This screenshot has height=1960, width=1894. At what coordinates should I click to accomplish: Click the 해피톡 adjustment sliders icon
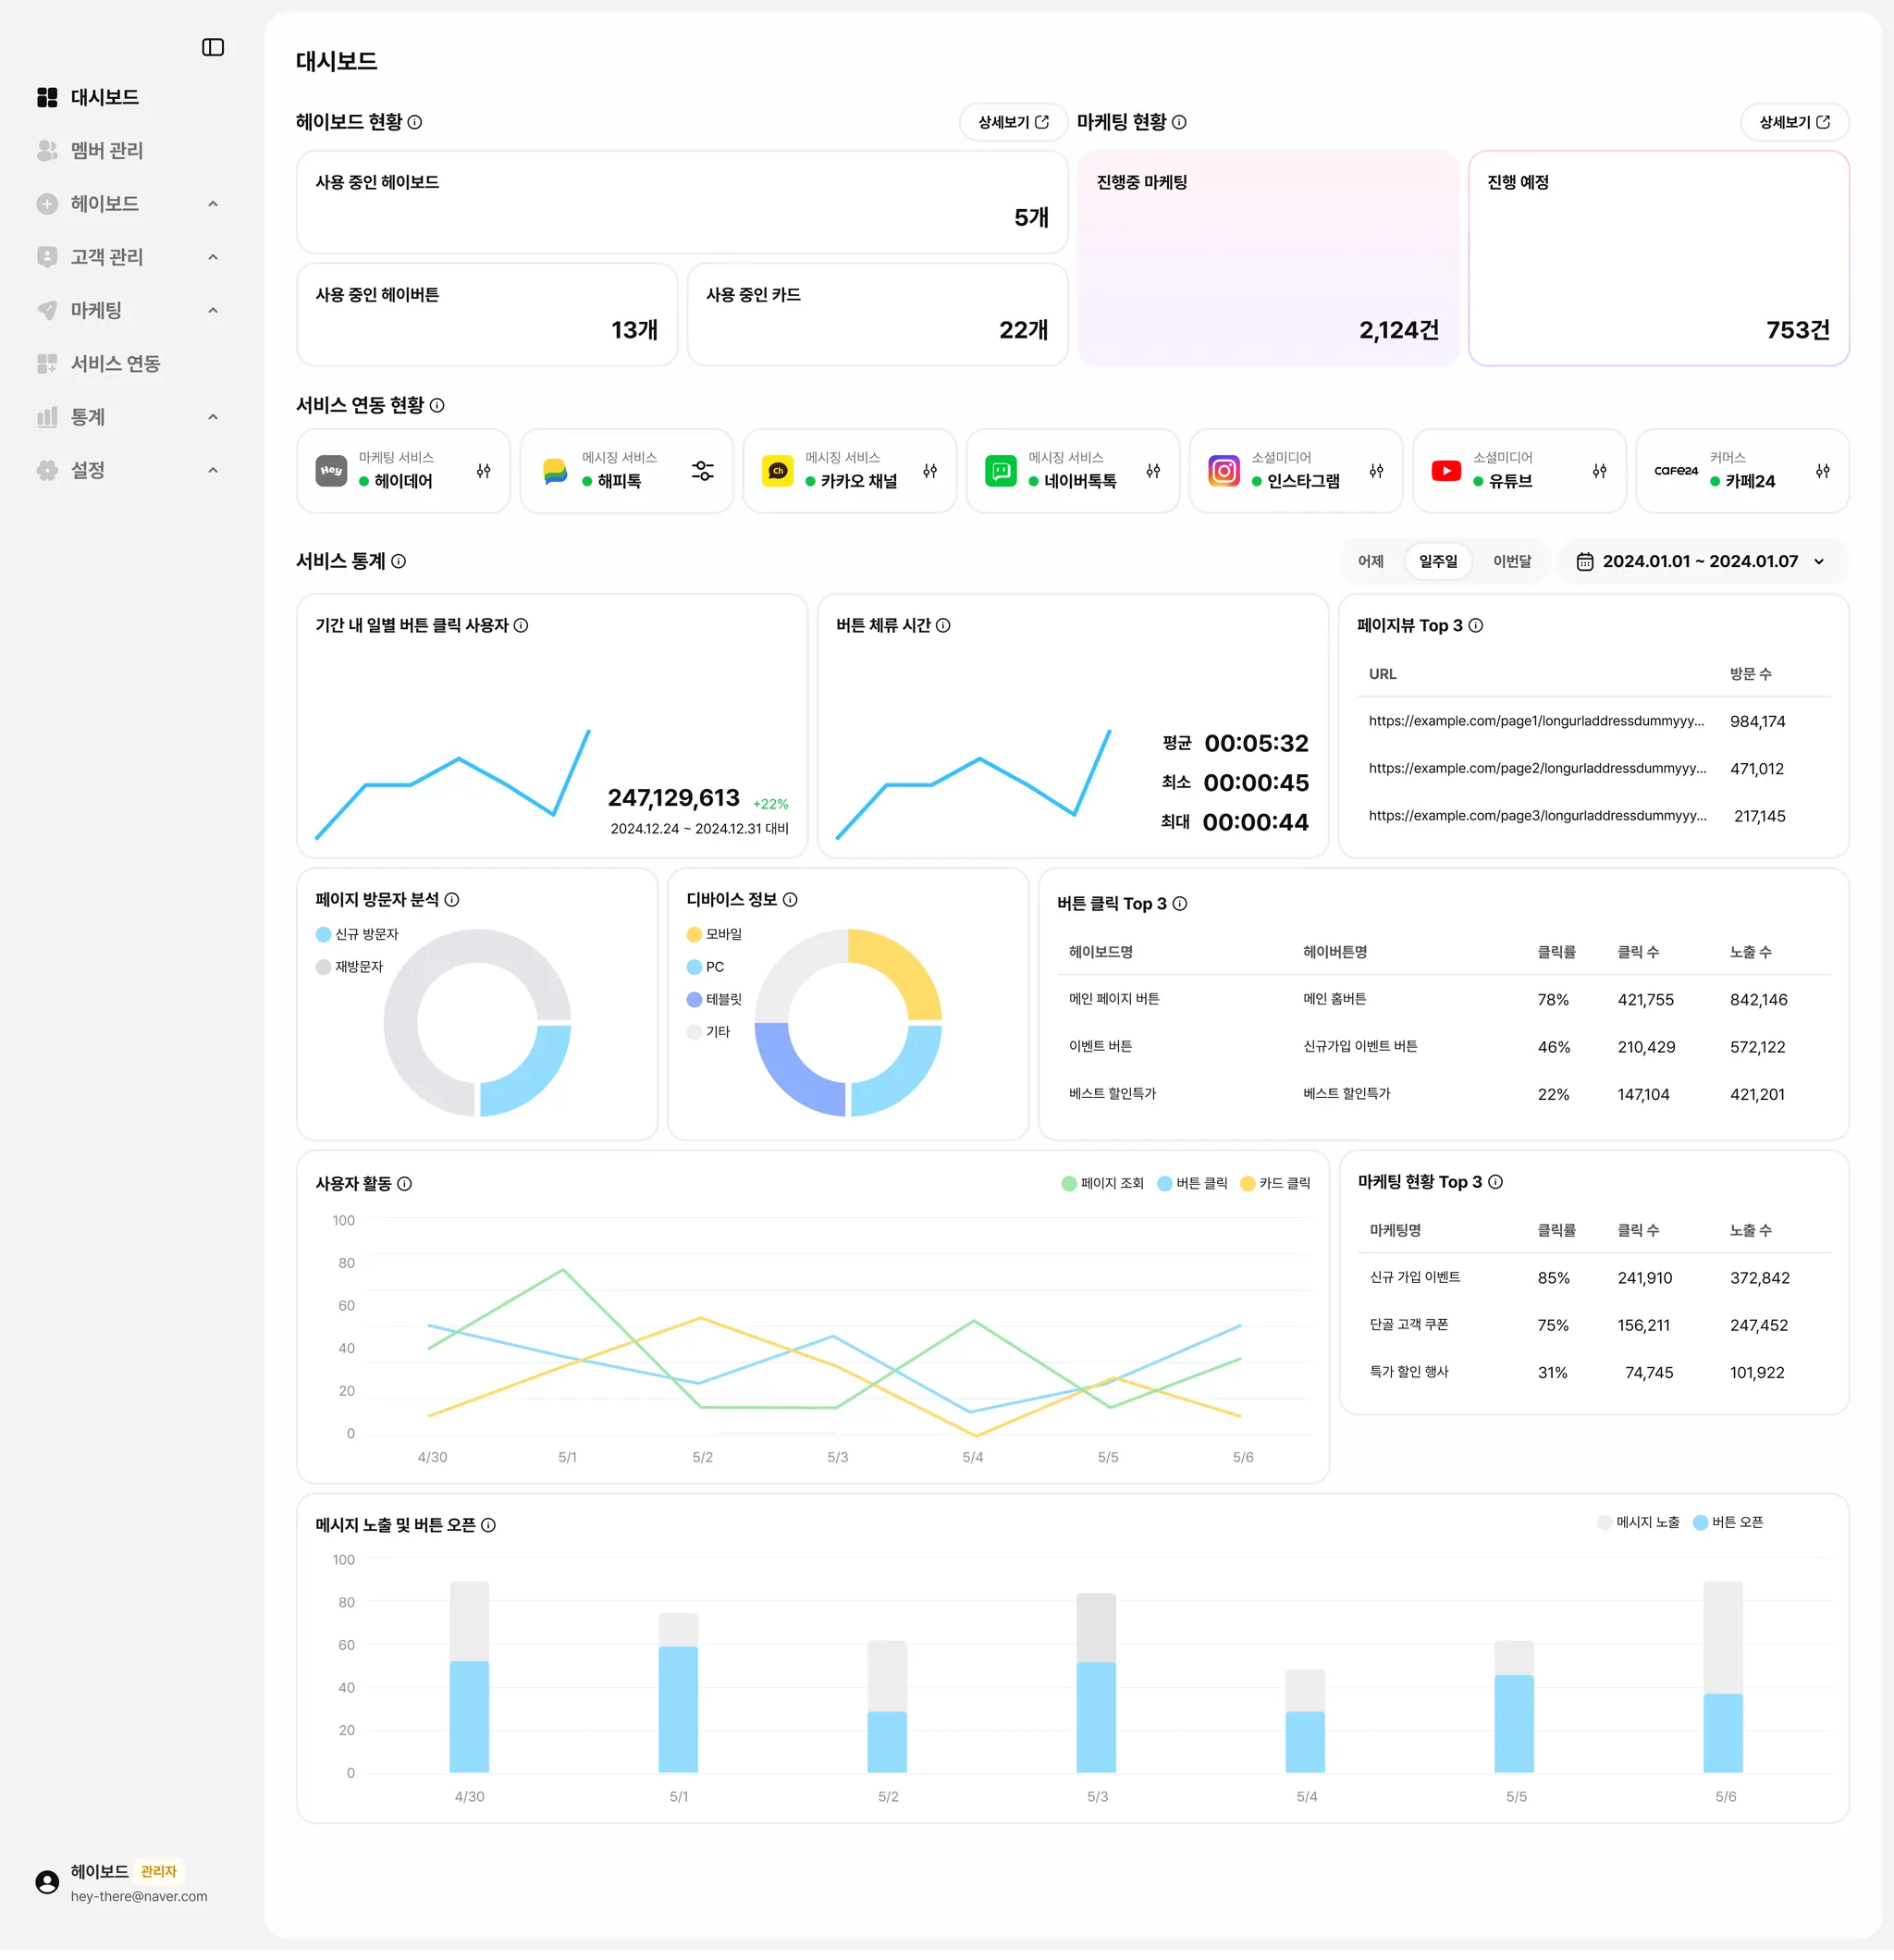(x=703, y=471)
